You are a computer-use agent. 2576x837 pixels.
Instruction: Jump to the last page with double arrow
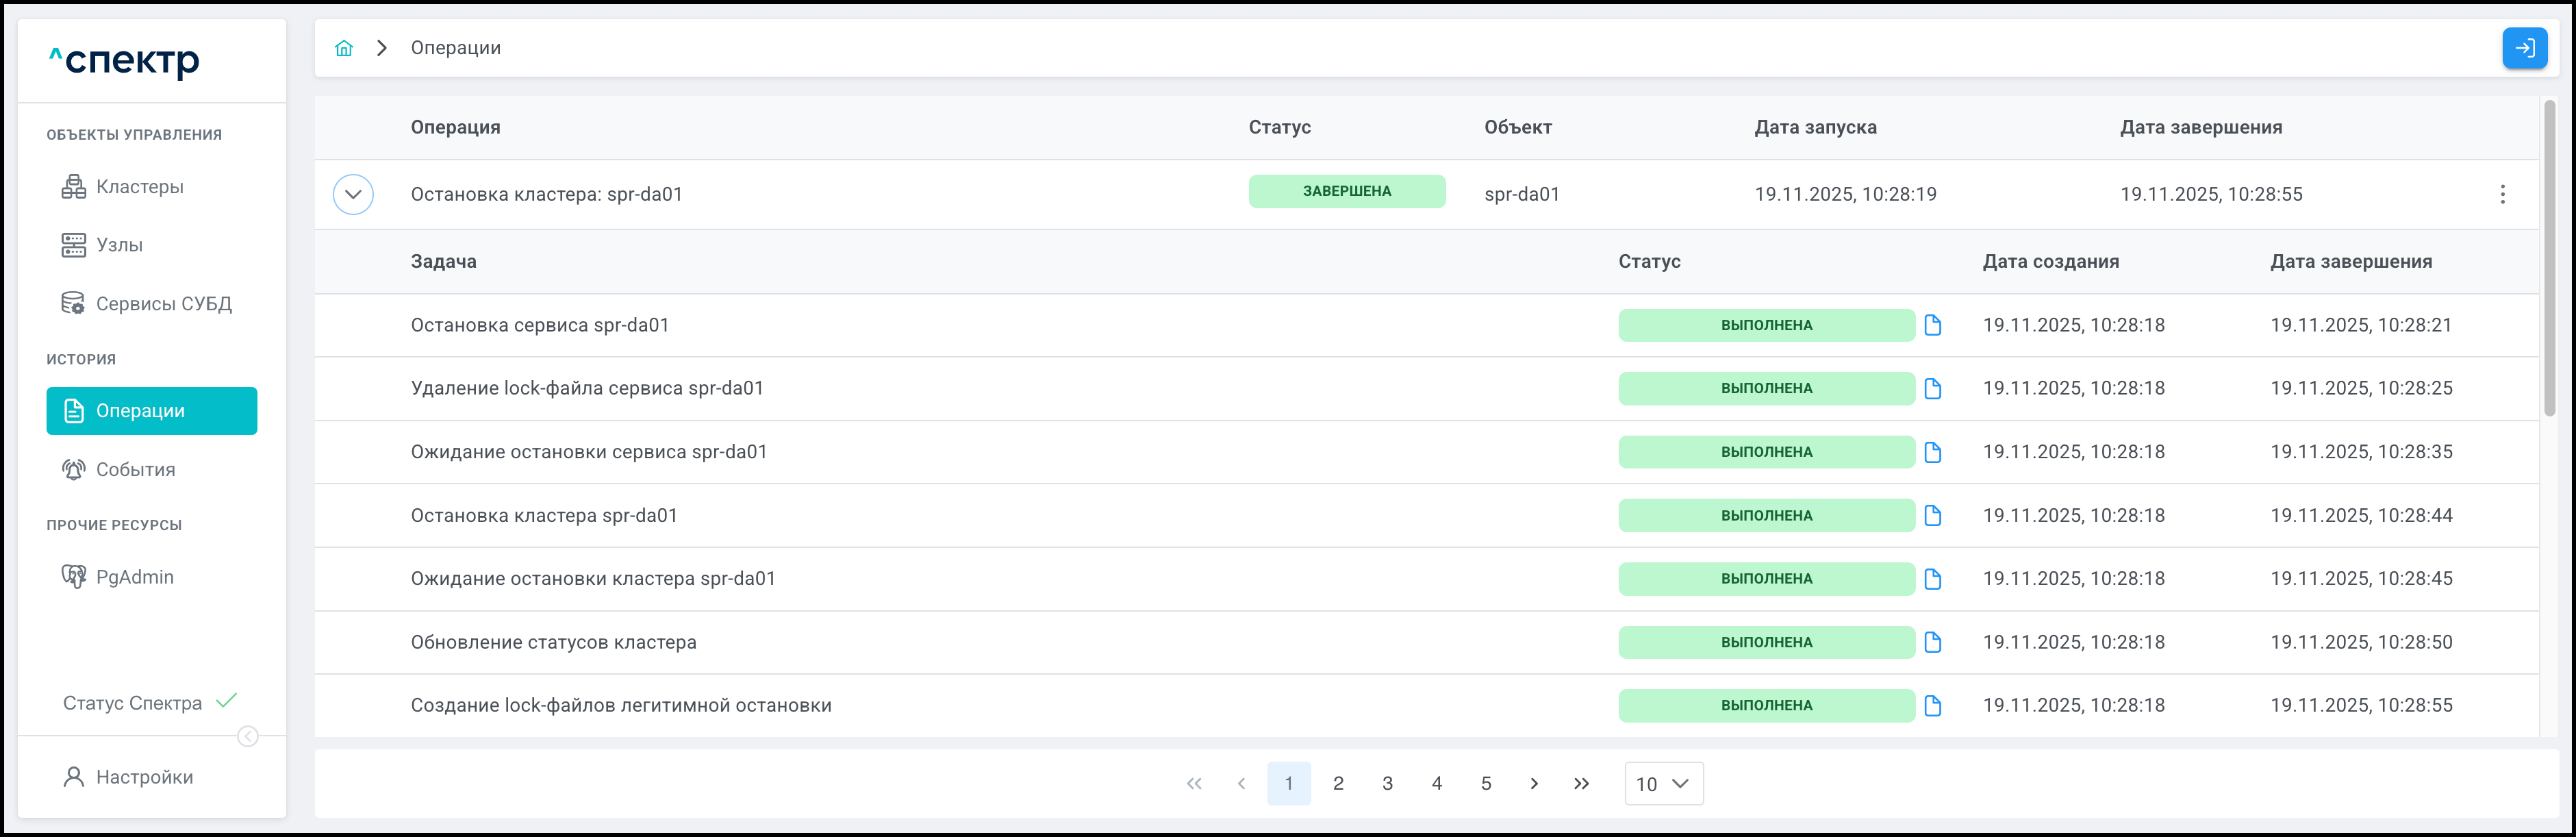(x=1581, y=783)
